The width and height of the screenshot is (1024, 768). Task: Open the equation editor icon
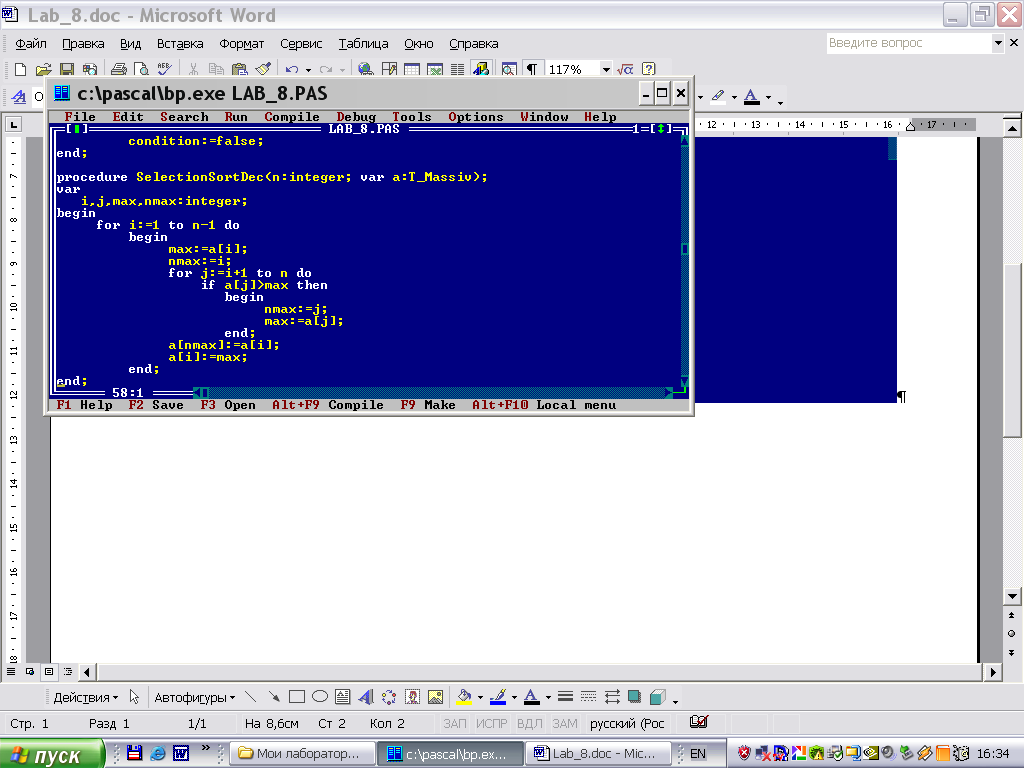pos(625,69)
